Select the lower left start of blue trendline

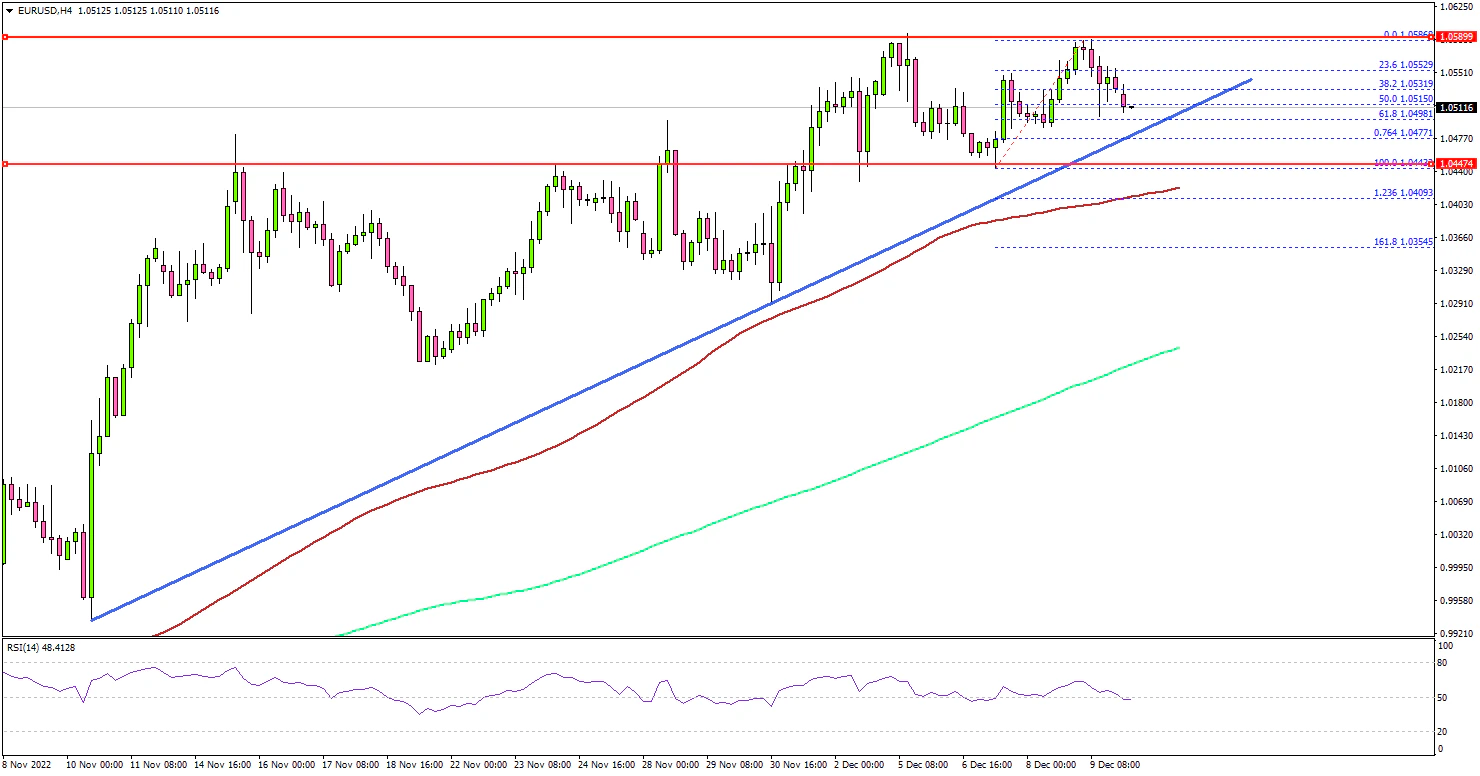point(92,620)
